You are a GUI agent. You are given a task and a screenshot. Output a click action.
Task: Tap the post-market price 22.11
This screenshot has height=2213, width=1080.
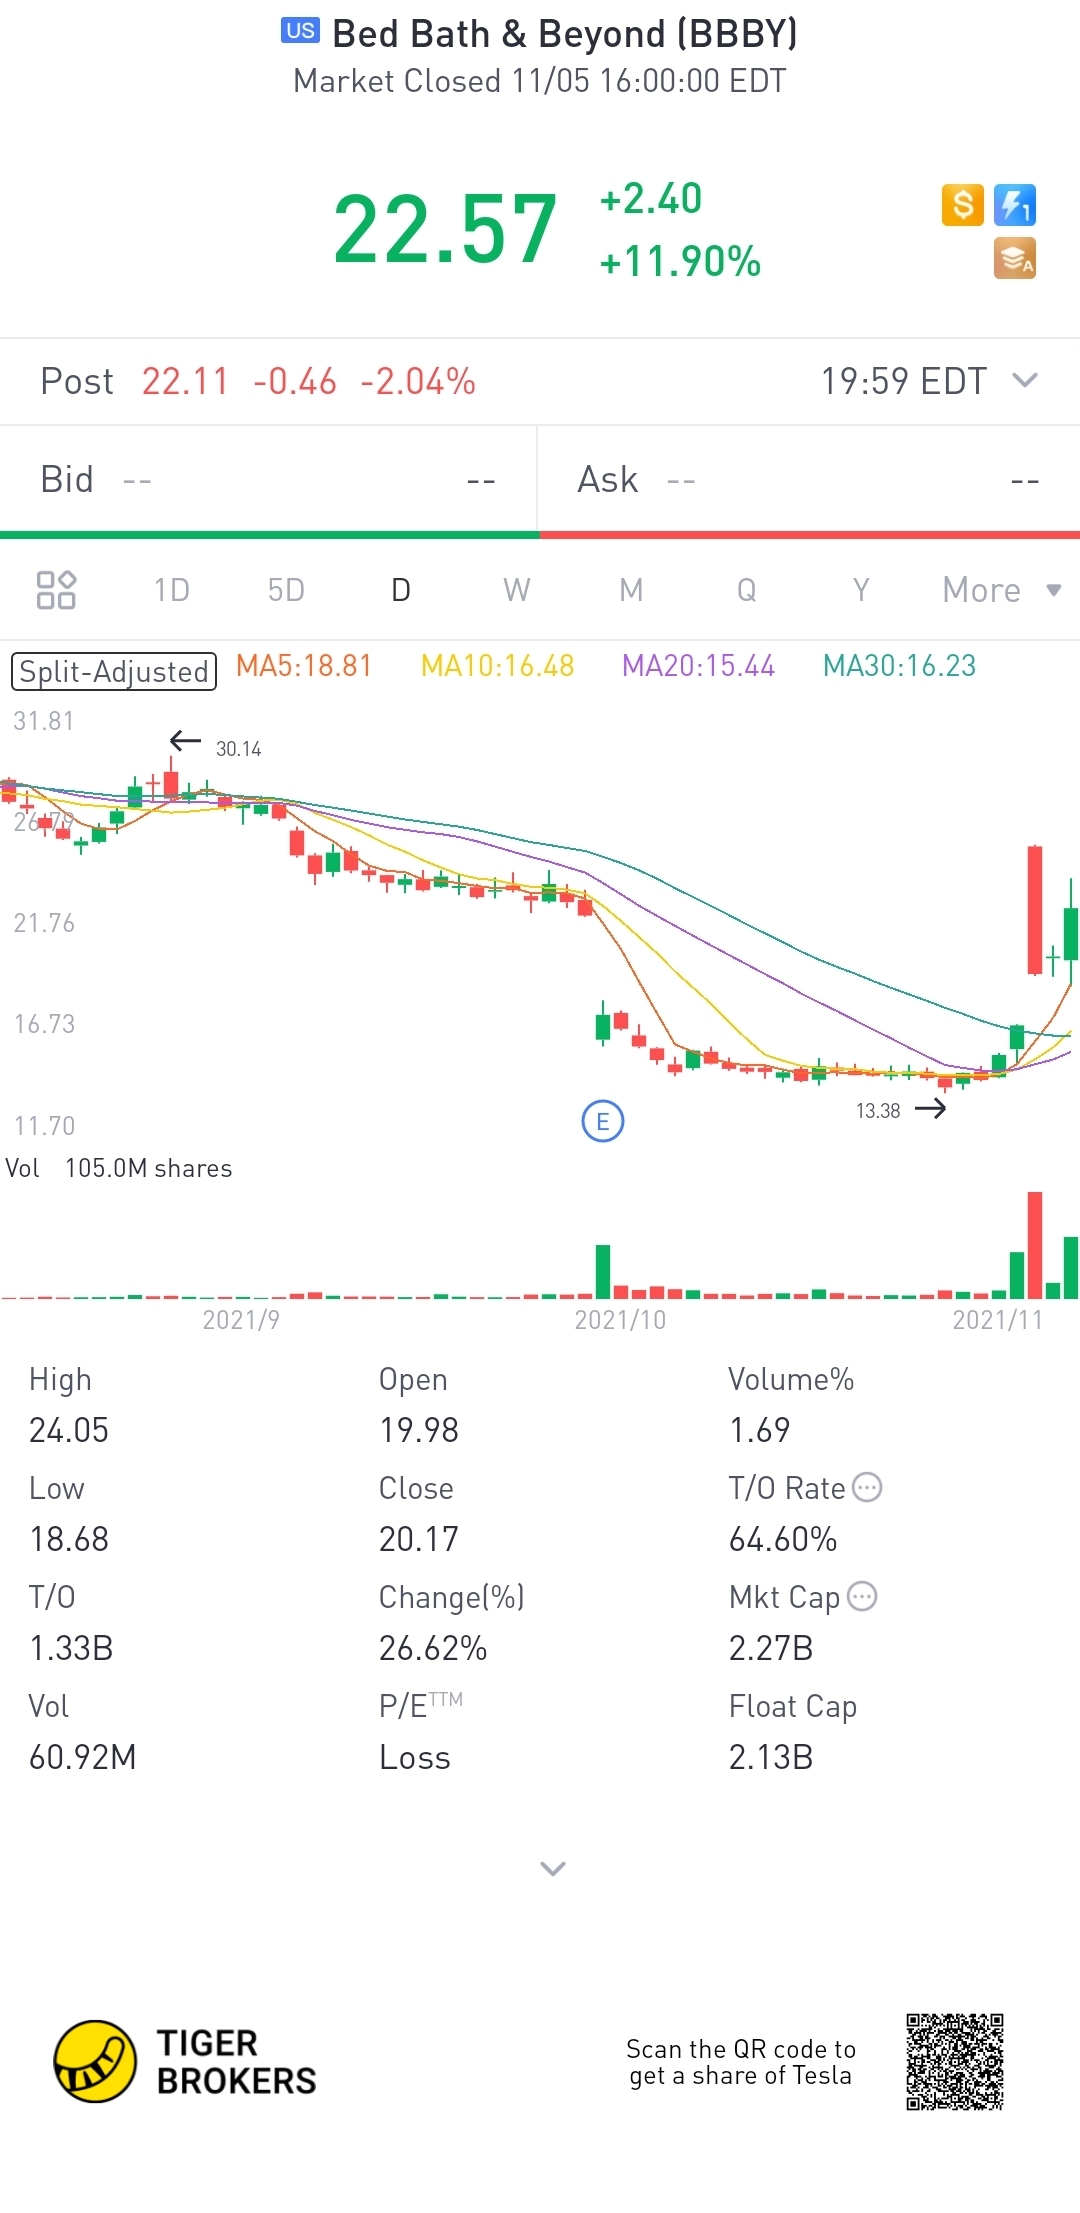(185, 381)
